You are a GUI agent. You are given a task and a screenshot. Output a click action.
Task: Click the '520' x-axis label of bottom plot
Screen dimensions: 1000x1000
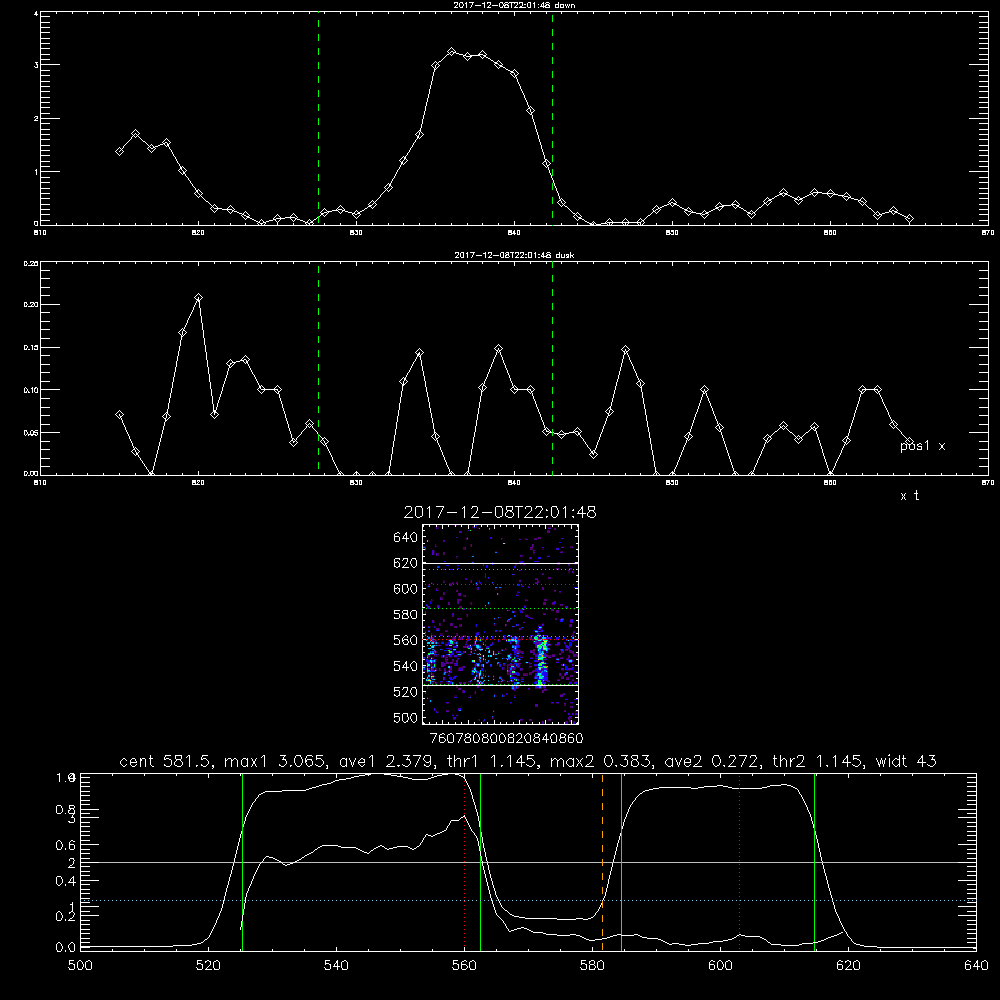pyautogui.click(x=208, y=965)
